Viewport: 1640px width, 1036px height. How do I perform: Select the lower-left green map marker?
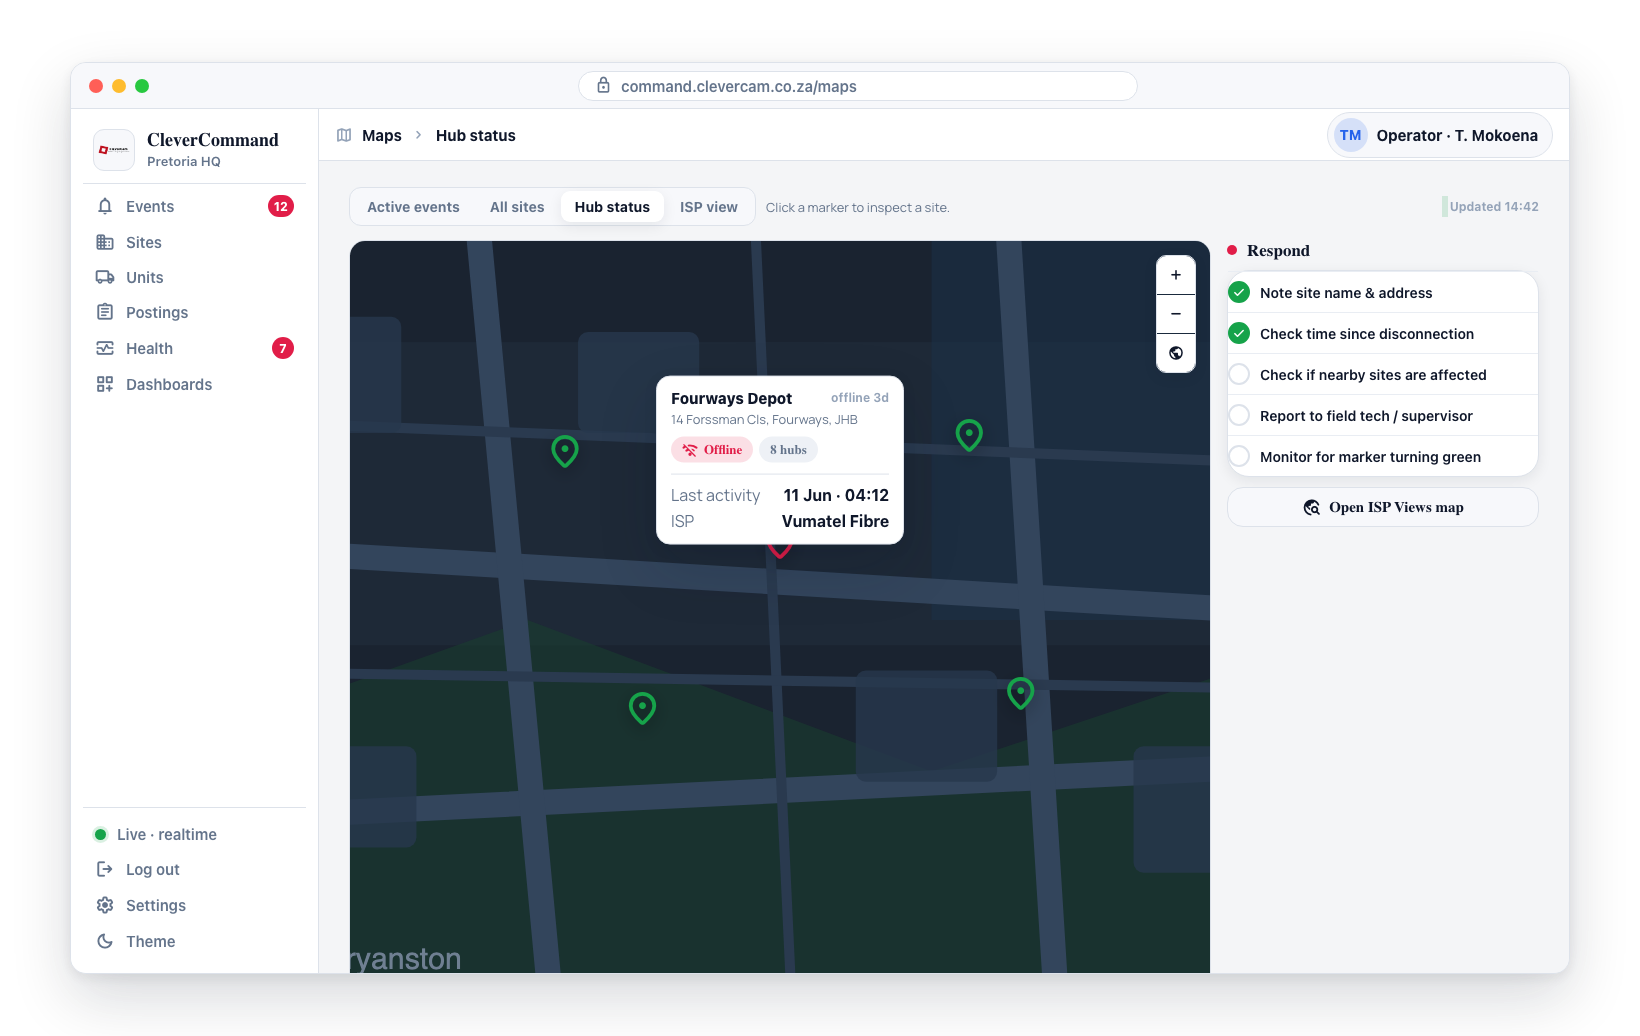642,708
